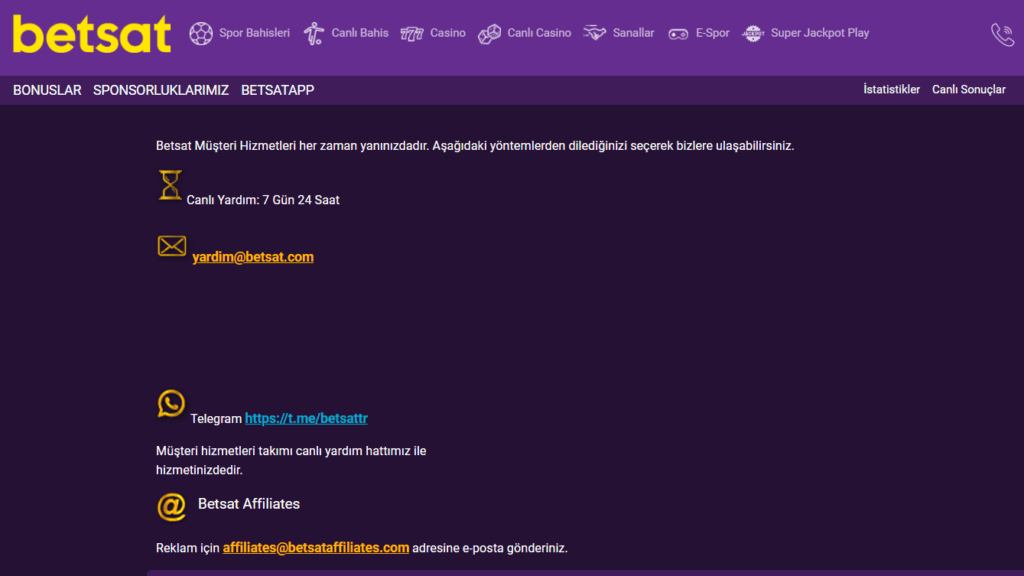
Task: Open the https://t.me/betsattr Telegram link
Action: click(306, 418)
